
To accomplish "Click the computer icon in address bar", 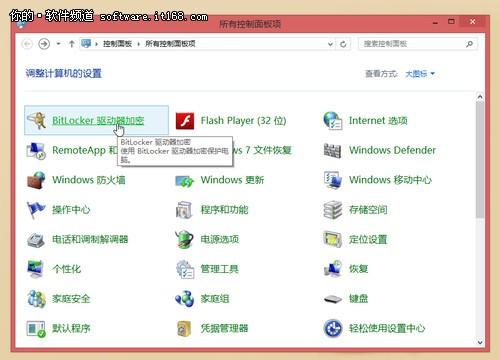I will tap(86, 44).
